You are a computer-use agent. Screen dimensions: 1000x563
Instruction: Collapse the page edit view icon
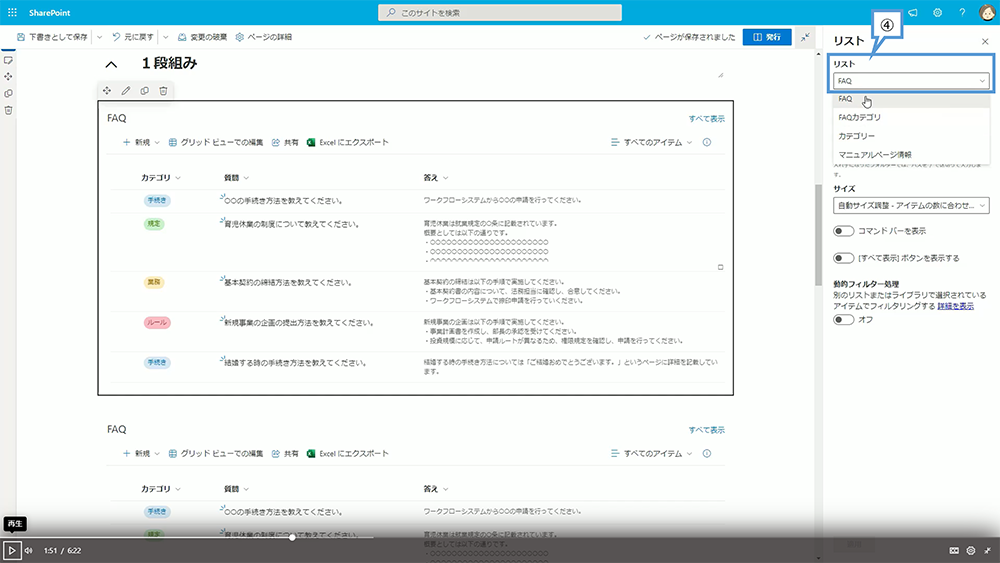click(805, 37)
